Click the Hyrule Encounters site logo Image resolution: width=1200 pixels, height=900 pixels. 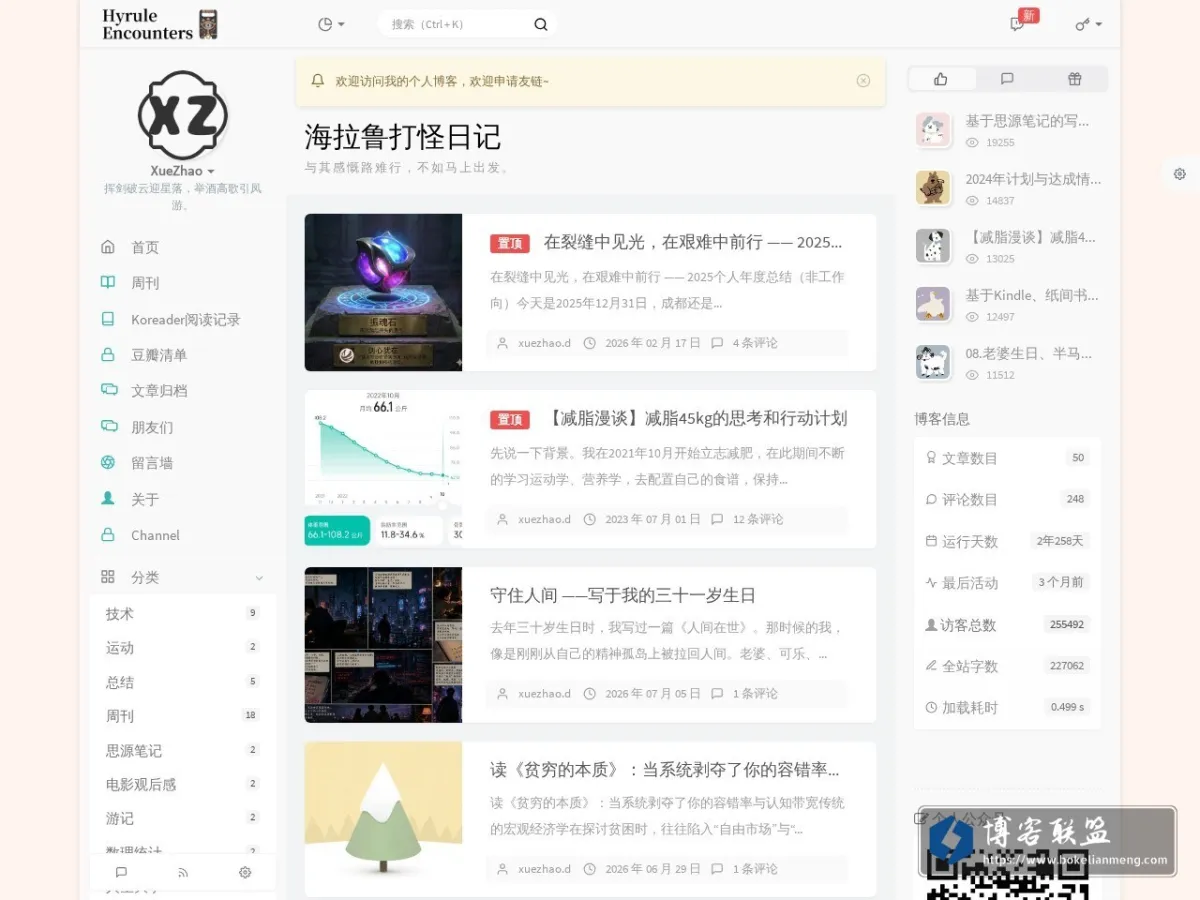click(x=160, y=24)
